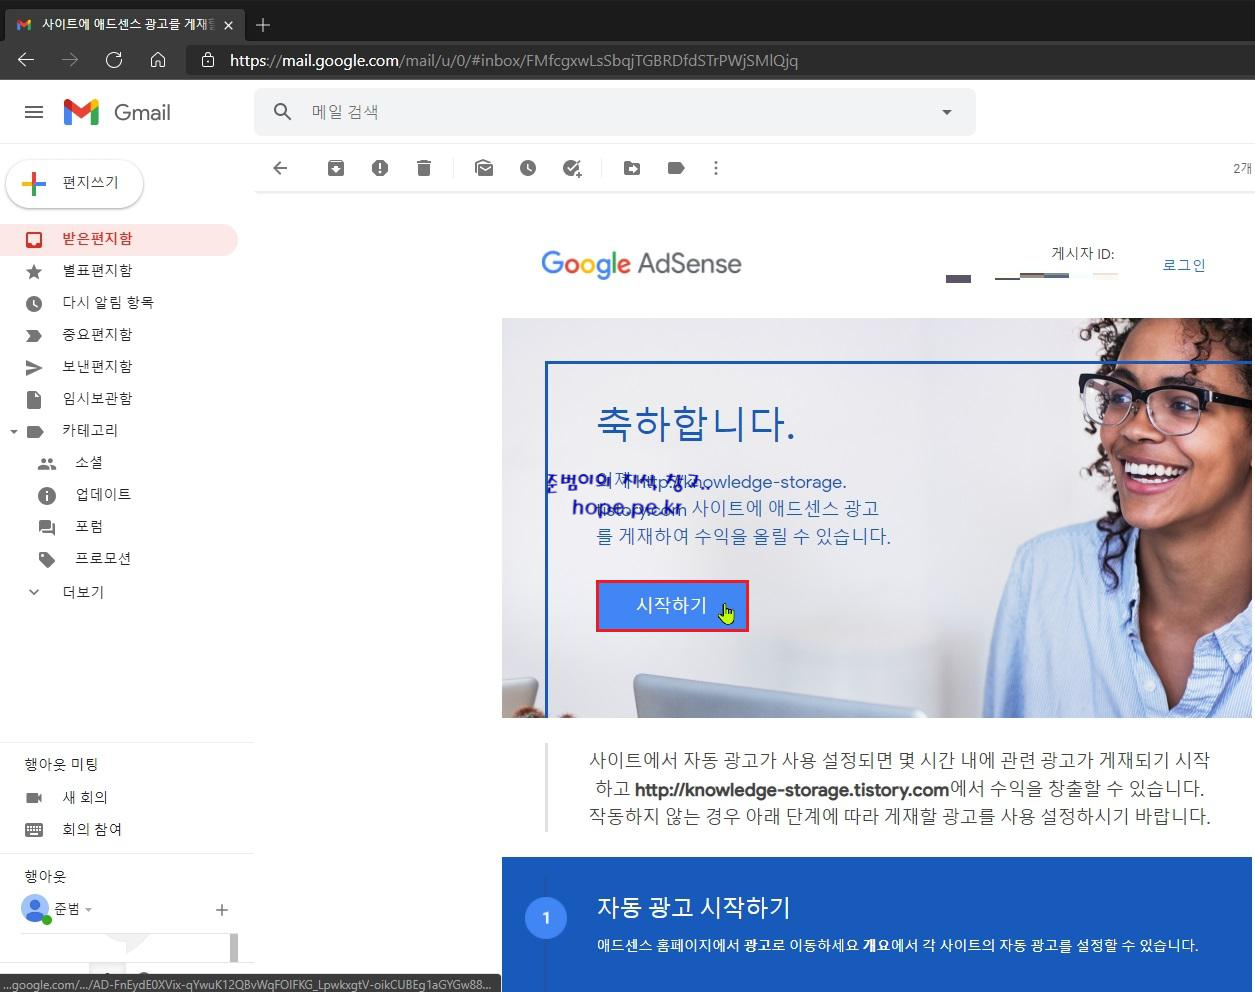Close the Gmail browser tab
Viewport: 1255px width, 992px height.
[x=228, y=25]
